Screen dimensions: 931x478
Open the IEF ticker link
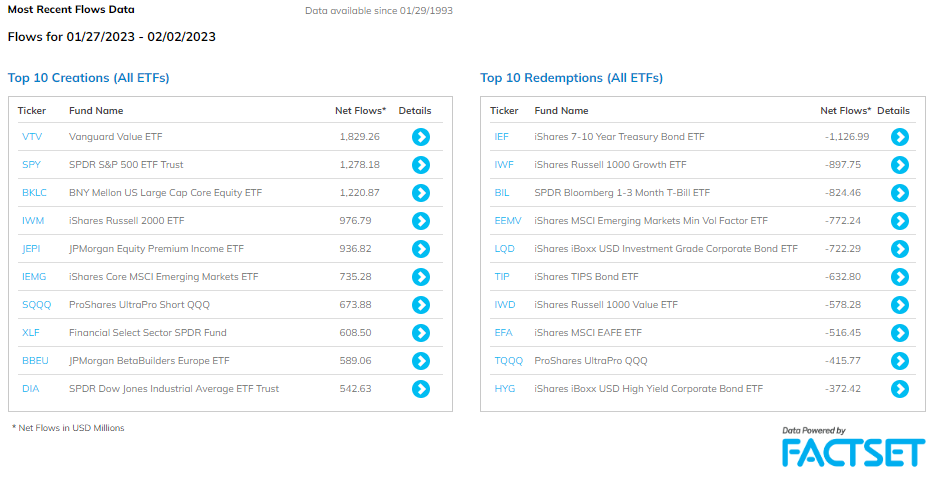click(501, 137)
